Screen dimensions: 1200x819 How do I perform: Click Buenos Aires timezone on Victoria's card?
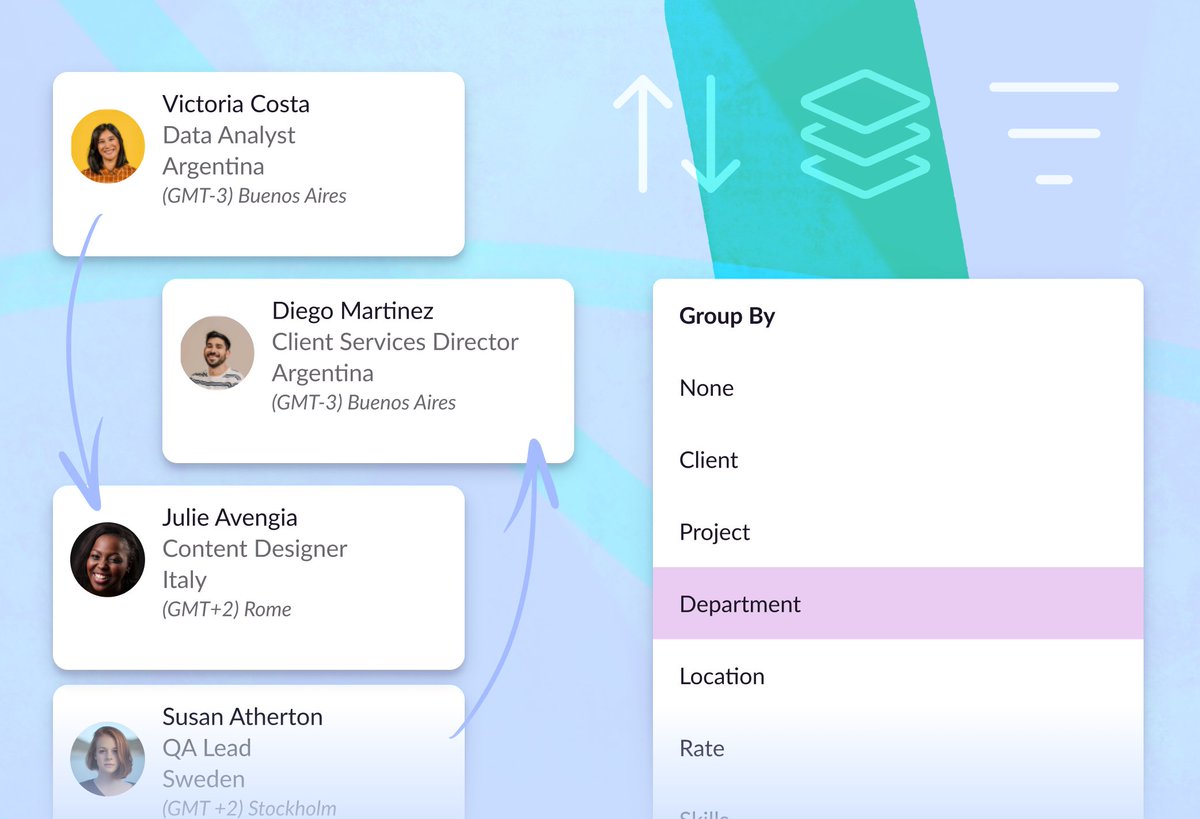pyautogui.click(x=255, y=196)
